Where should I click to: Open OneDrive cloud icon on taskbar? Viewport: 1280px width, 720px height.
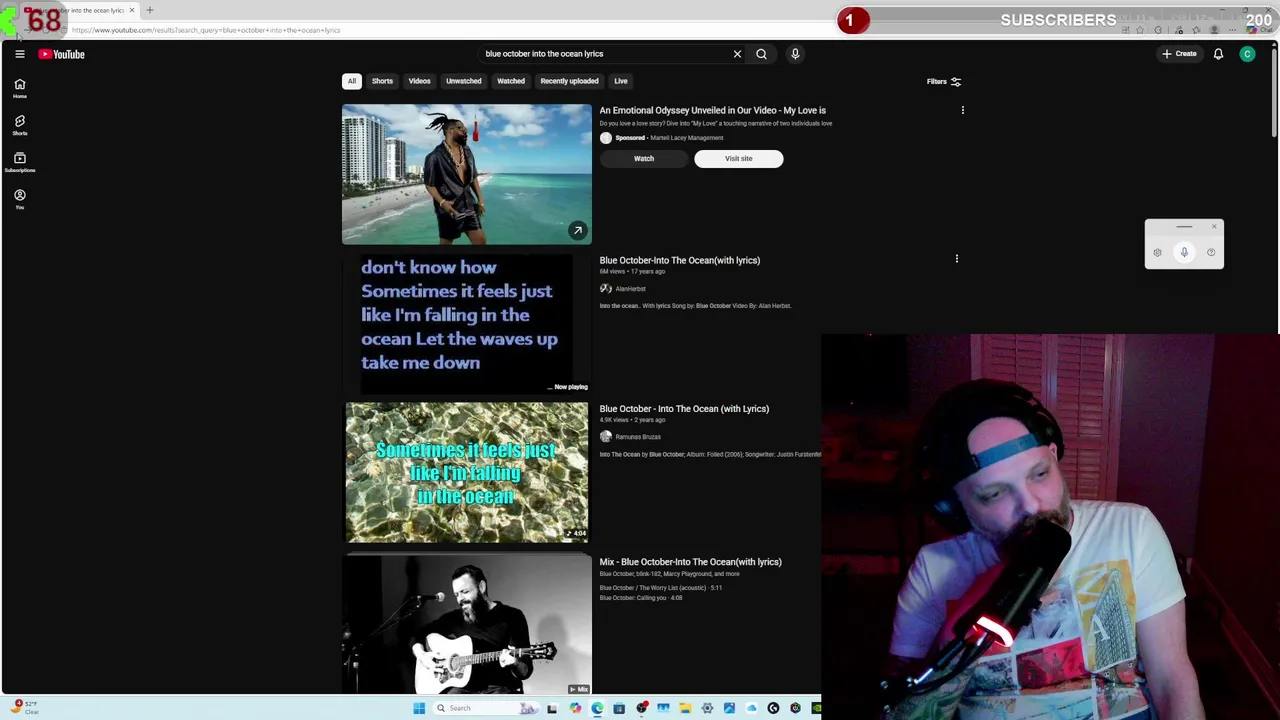tap(751, 708)
